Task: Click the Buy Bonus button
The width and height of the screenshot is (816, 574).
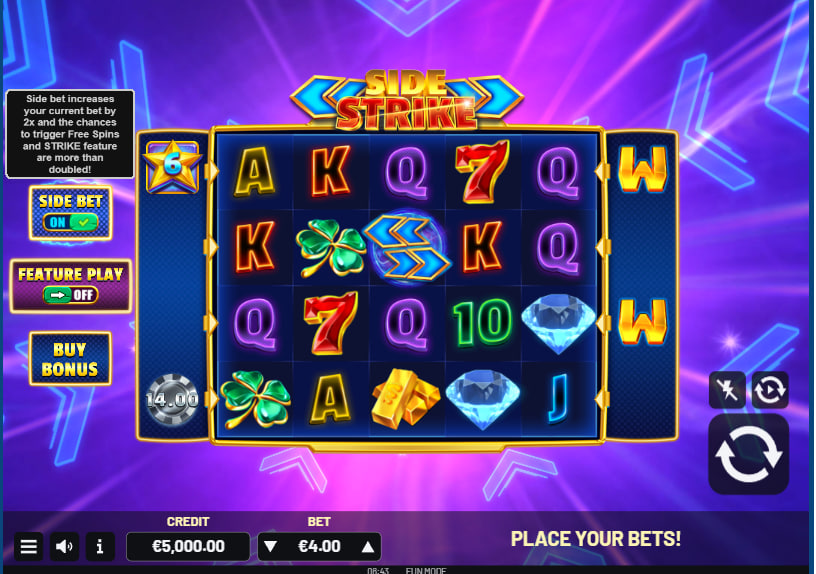Action: pyautogui.click(x=70, y=359)
